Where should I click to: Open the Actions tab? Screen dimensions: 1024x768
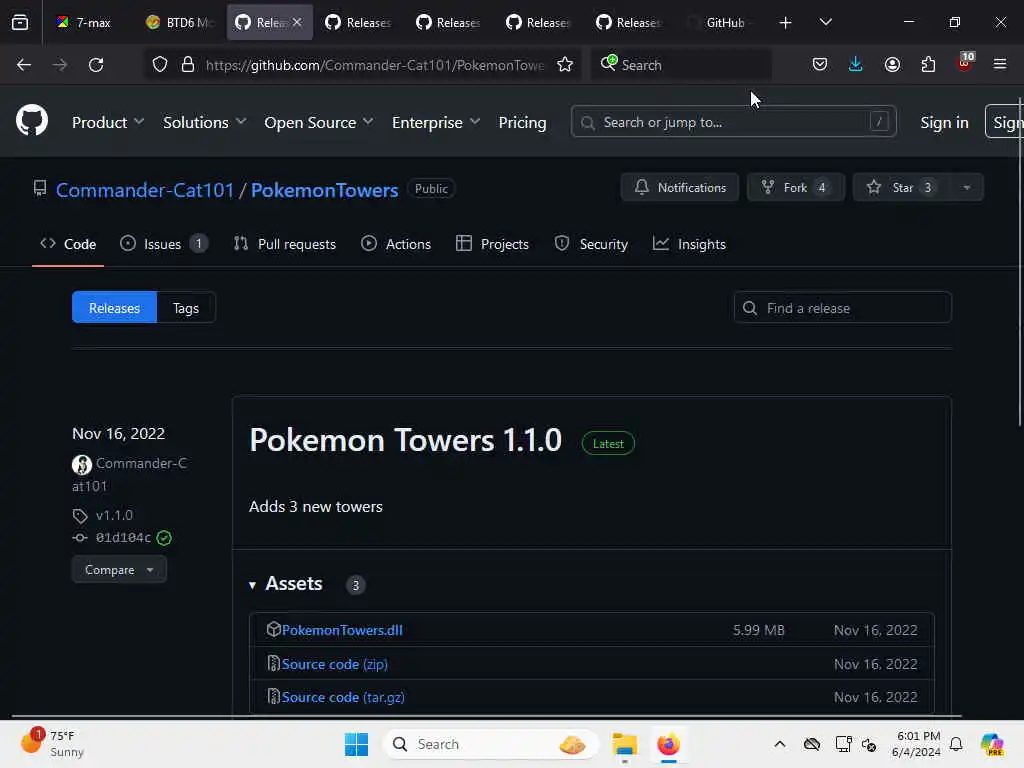pyautogui.click(x=396, y=244)
